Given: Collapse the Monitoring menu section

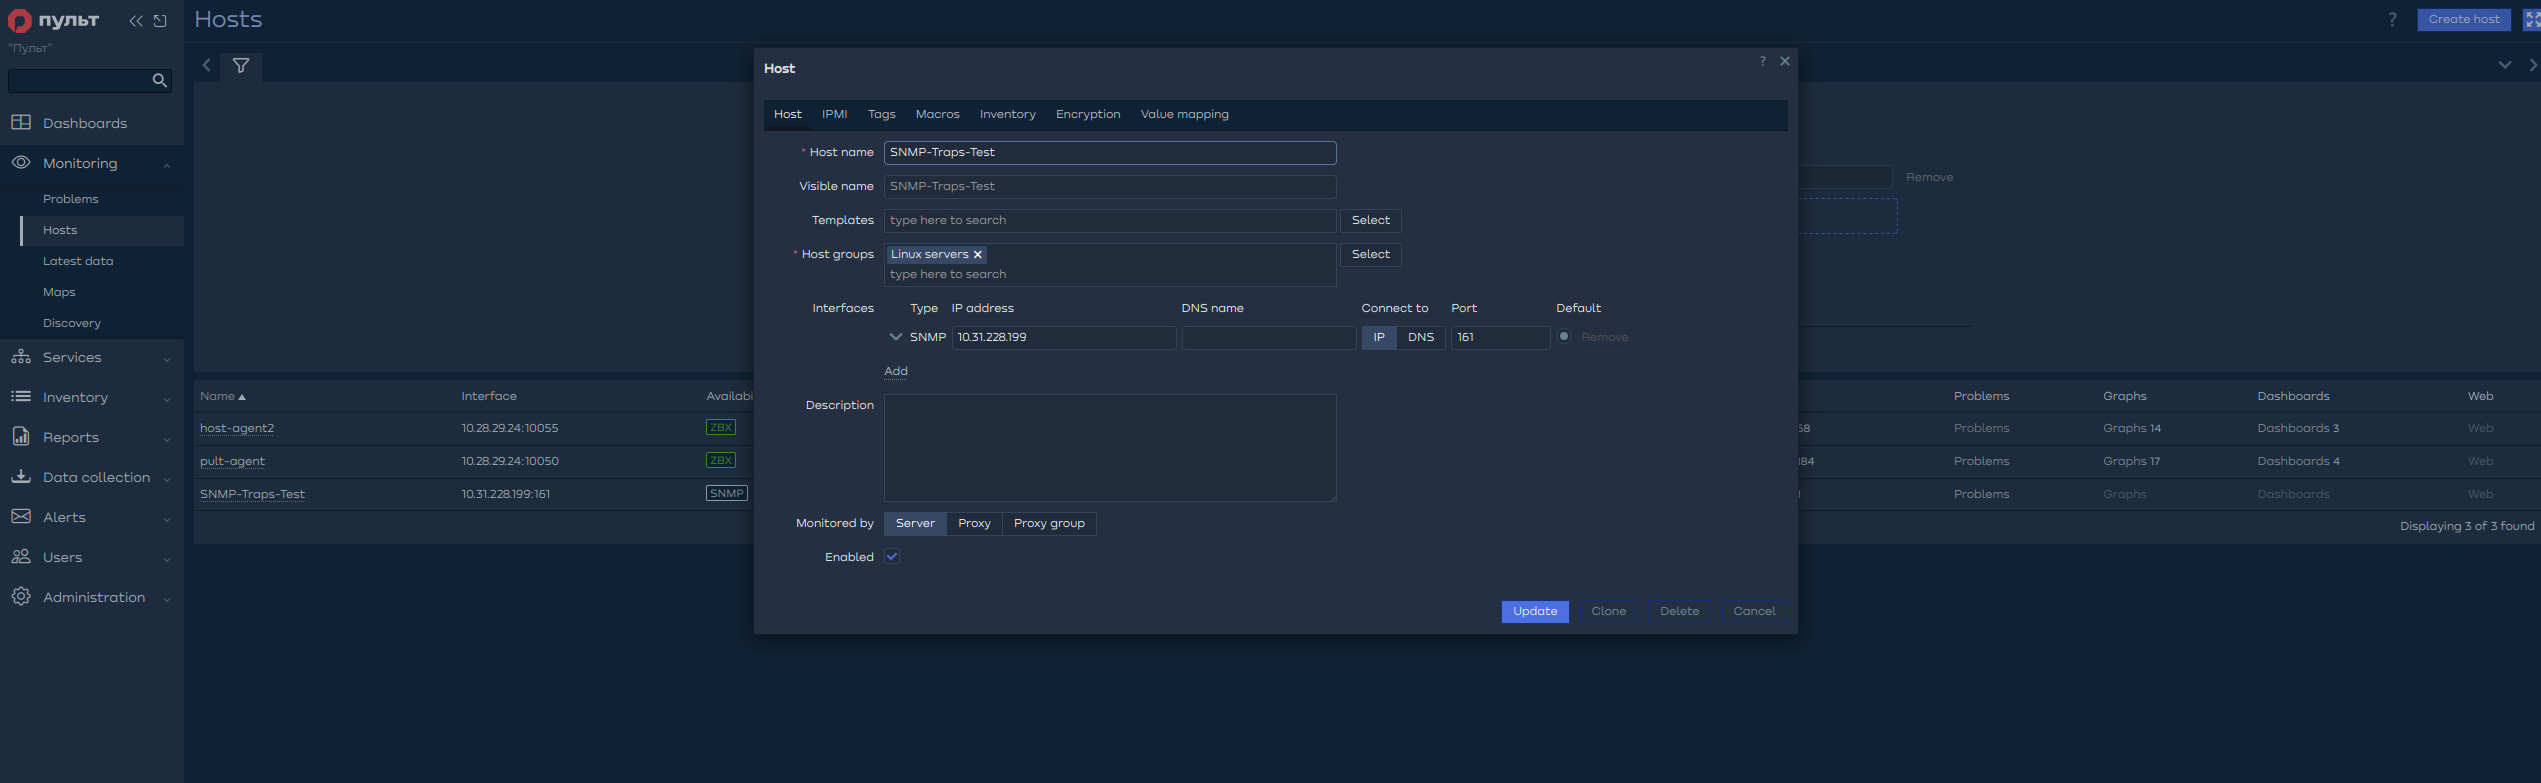Looking at the screenshot, I should coord(167,165).
